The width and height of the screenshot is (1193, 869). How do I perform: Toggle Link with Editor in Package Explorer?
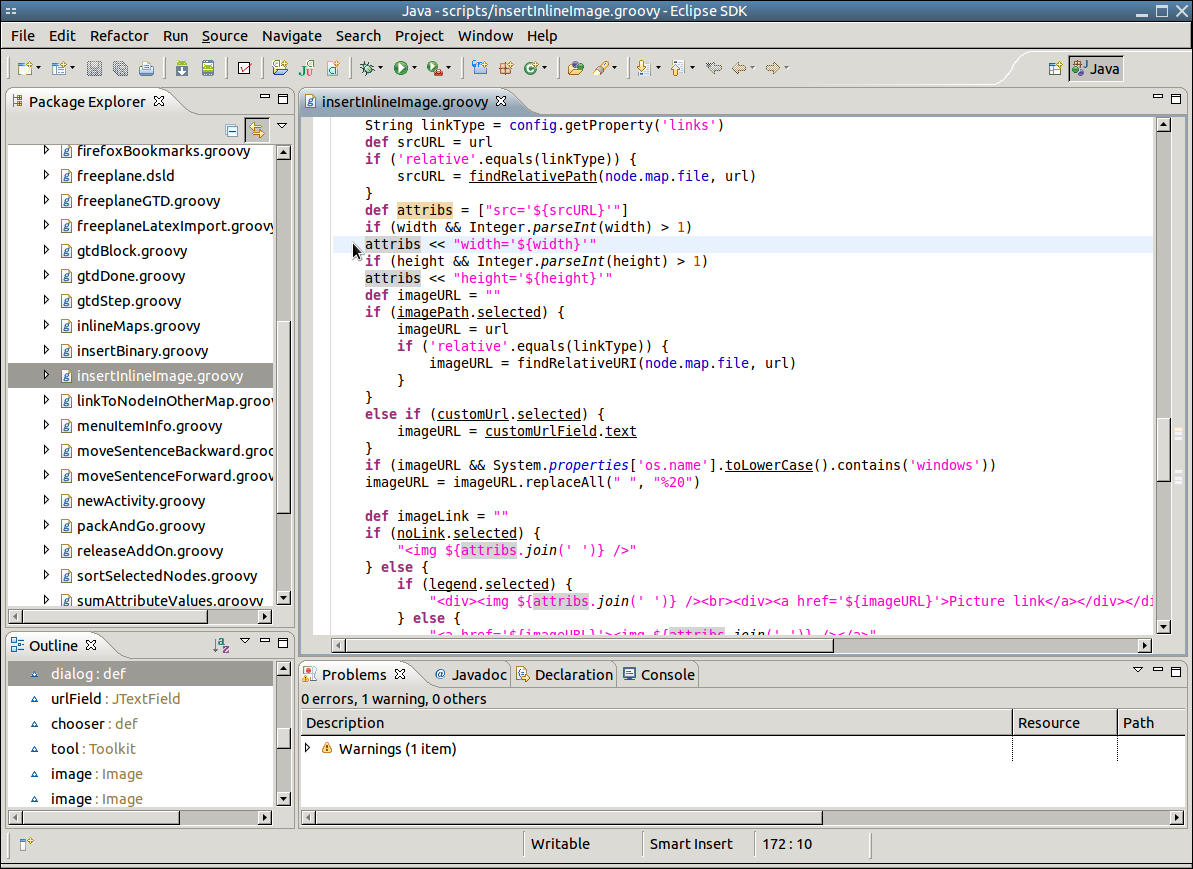tap(257, 129)
